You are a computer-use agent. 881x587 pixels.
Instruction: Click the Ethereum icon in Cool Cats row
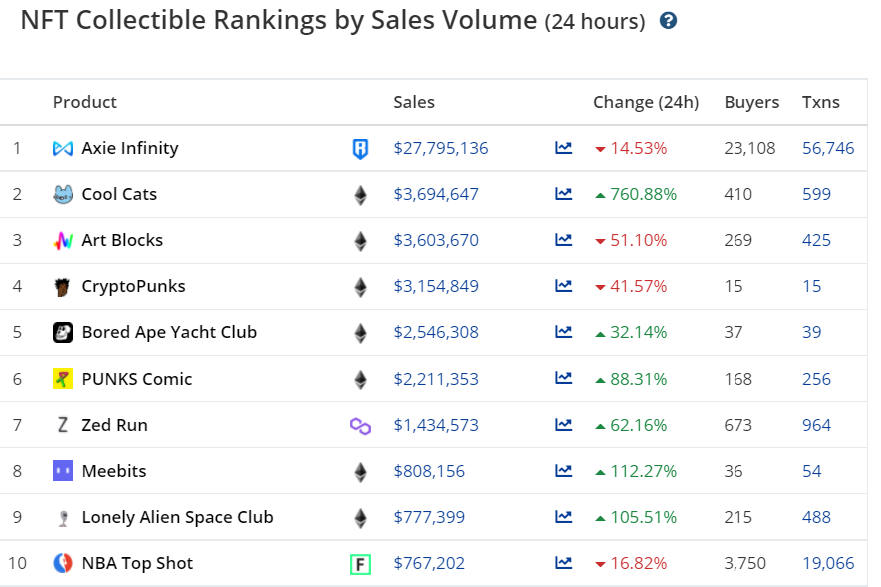(x=360, y=195)
